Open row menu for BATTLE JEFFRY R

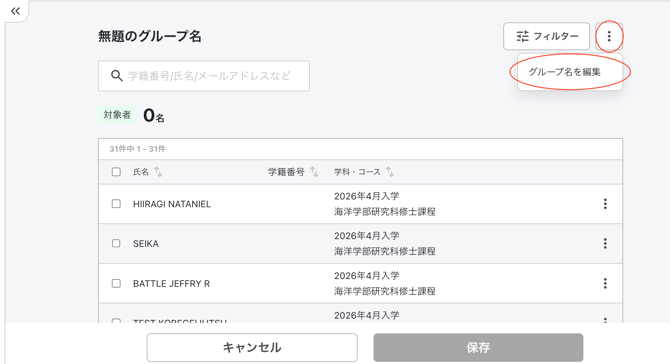(605, 283)
